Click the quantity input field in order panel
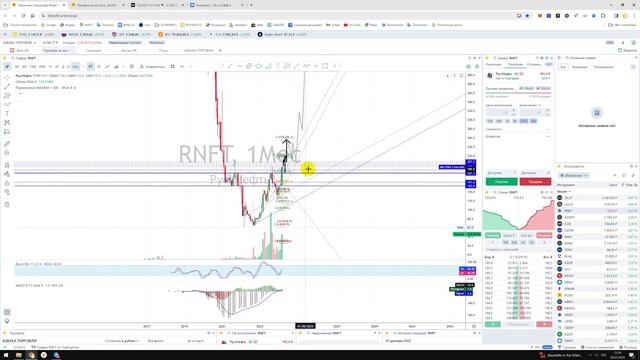This screenshot has width=640, height=360. (532, 112)
